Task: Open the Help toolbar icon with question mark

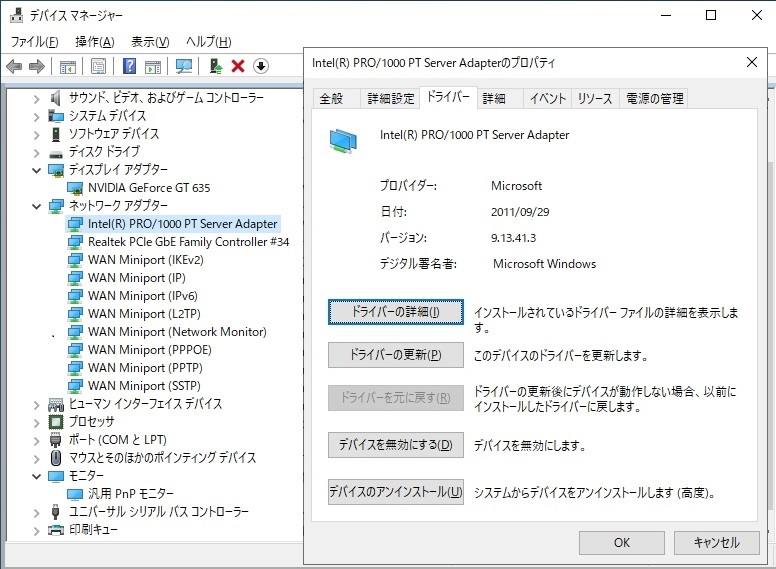Action: pos(129,66)
